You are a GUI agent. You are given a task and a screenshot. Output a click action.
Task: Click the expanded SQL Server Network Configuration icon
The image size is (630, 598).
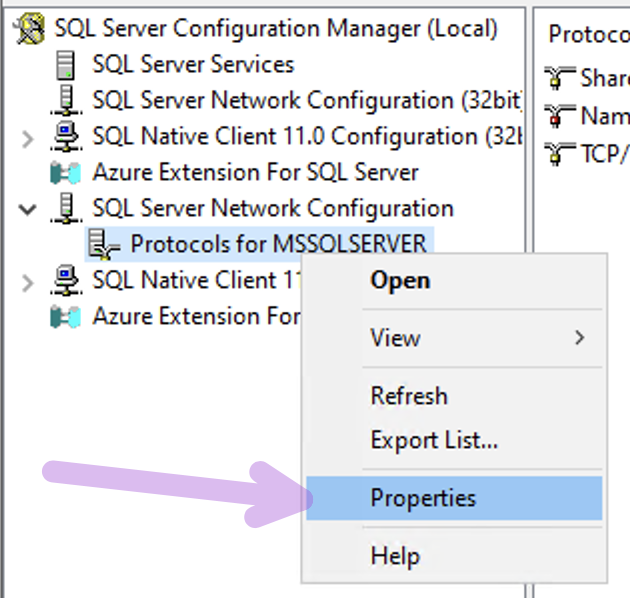tap(66, 208)
